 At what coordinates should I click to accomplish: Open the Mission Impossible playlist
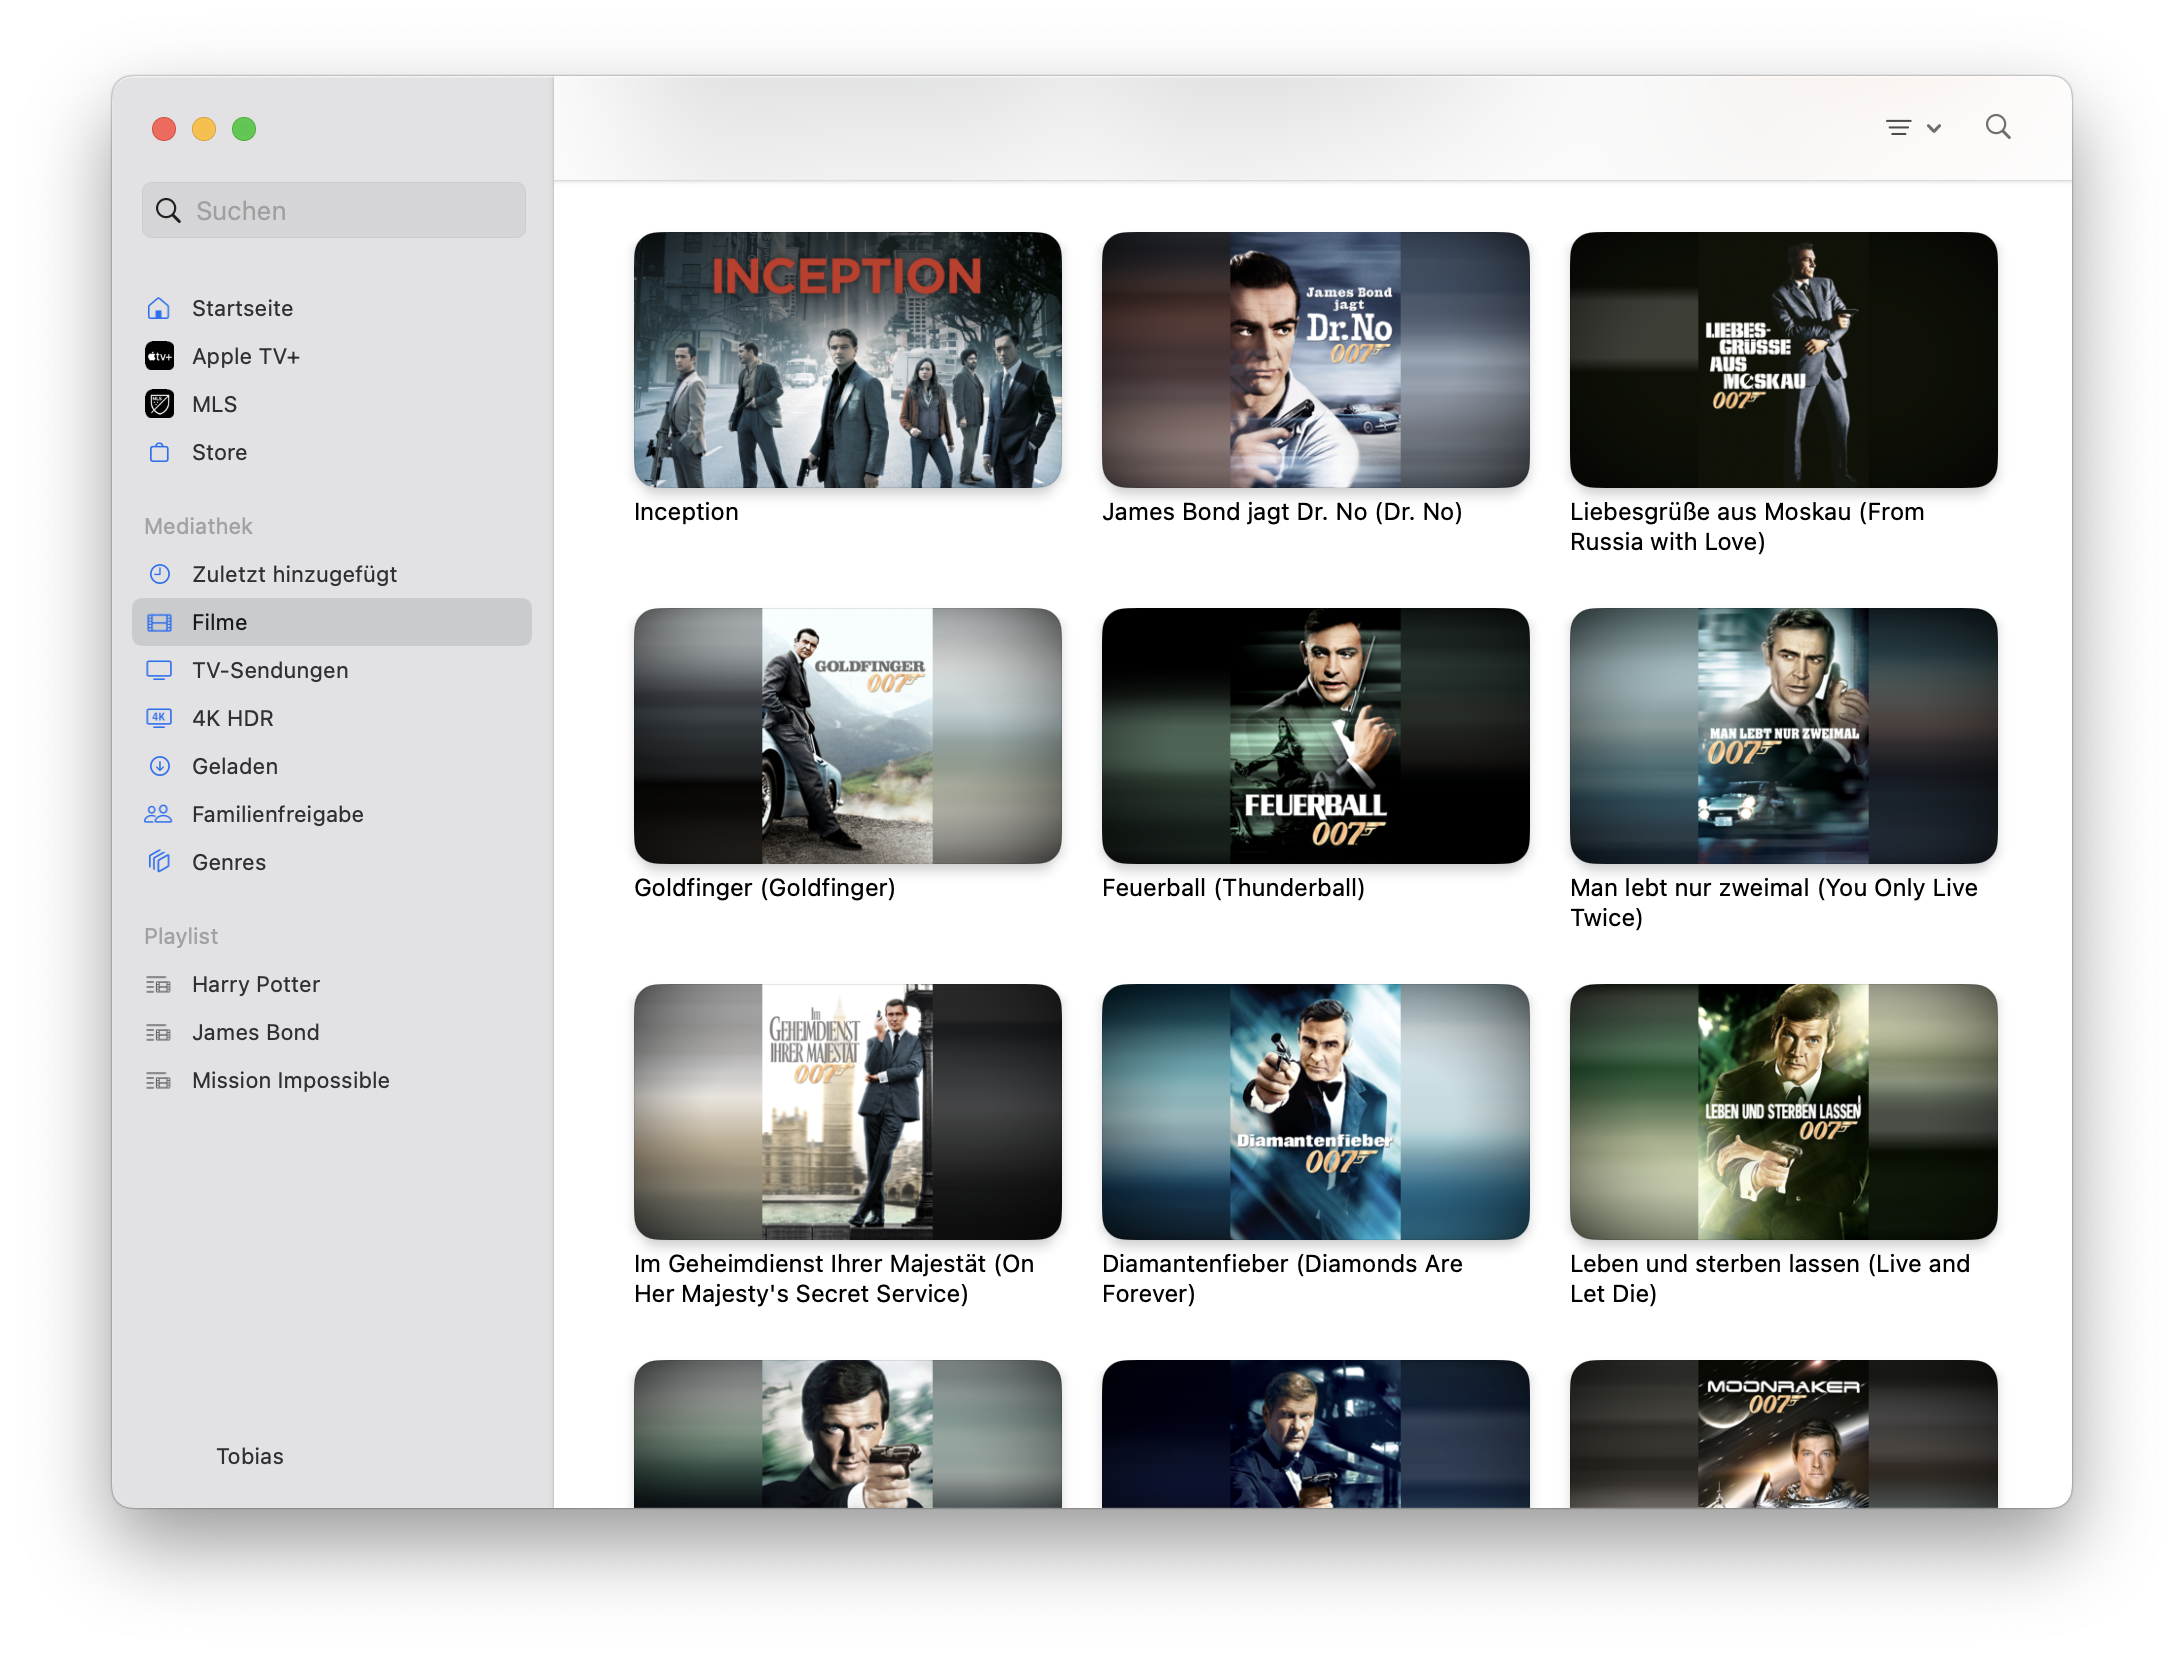[290, 1080]
